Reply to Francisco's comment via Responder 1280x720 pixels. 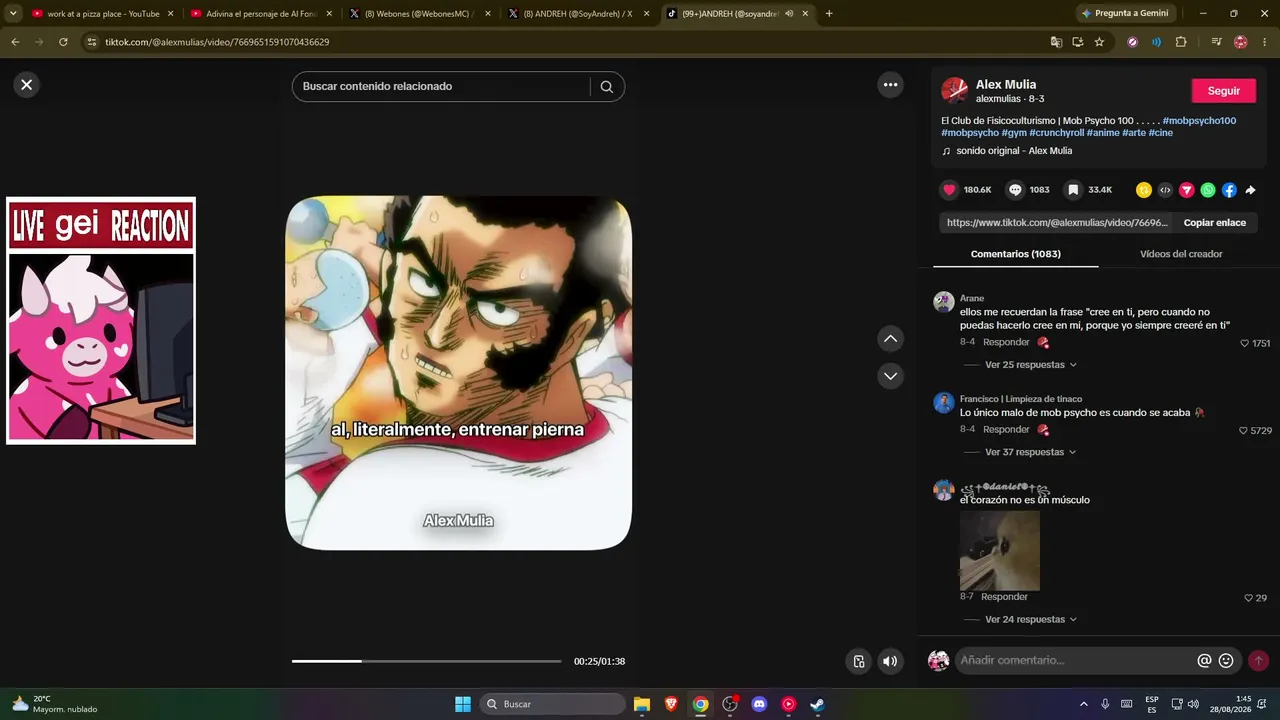pos(1006,429)
